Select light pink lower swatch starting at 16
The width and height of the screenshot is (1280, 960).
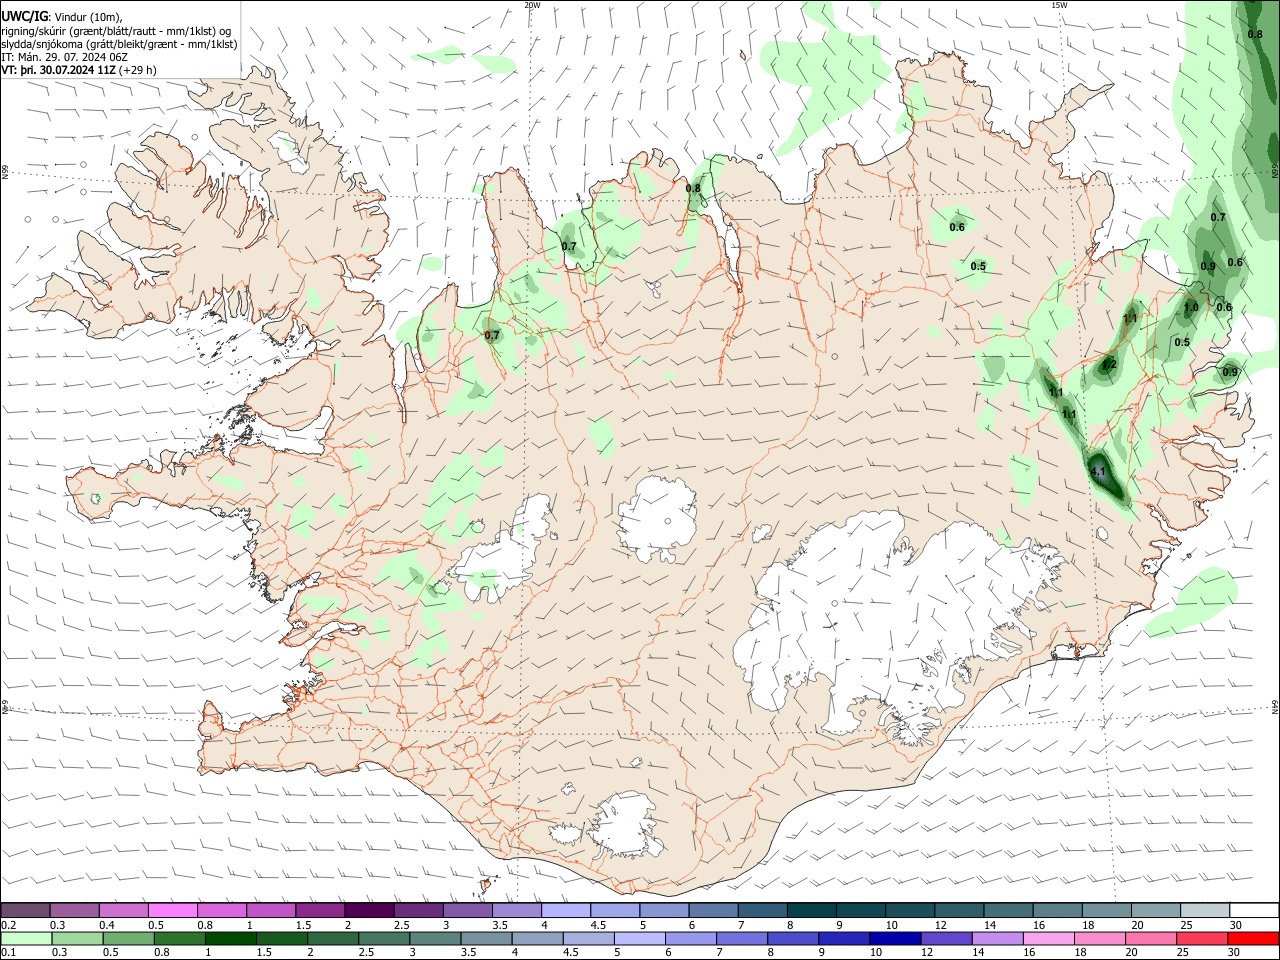(1047, 938)
